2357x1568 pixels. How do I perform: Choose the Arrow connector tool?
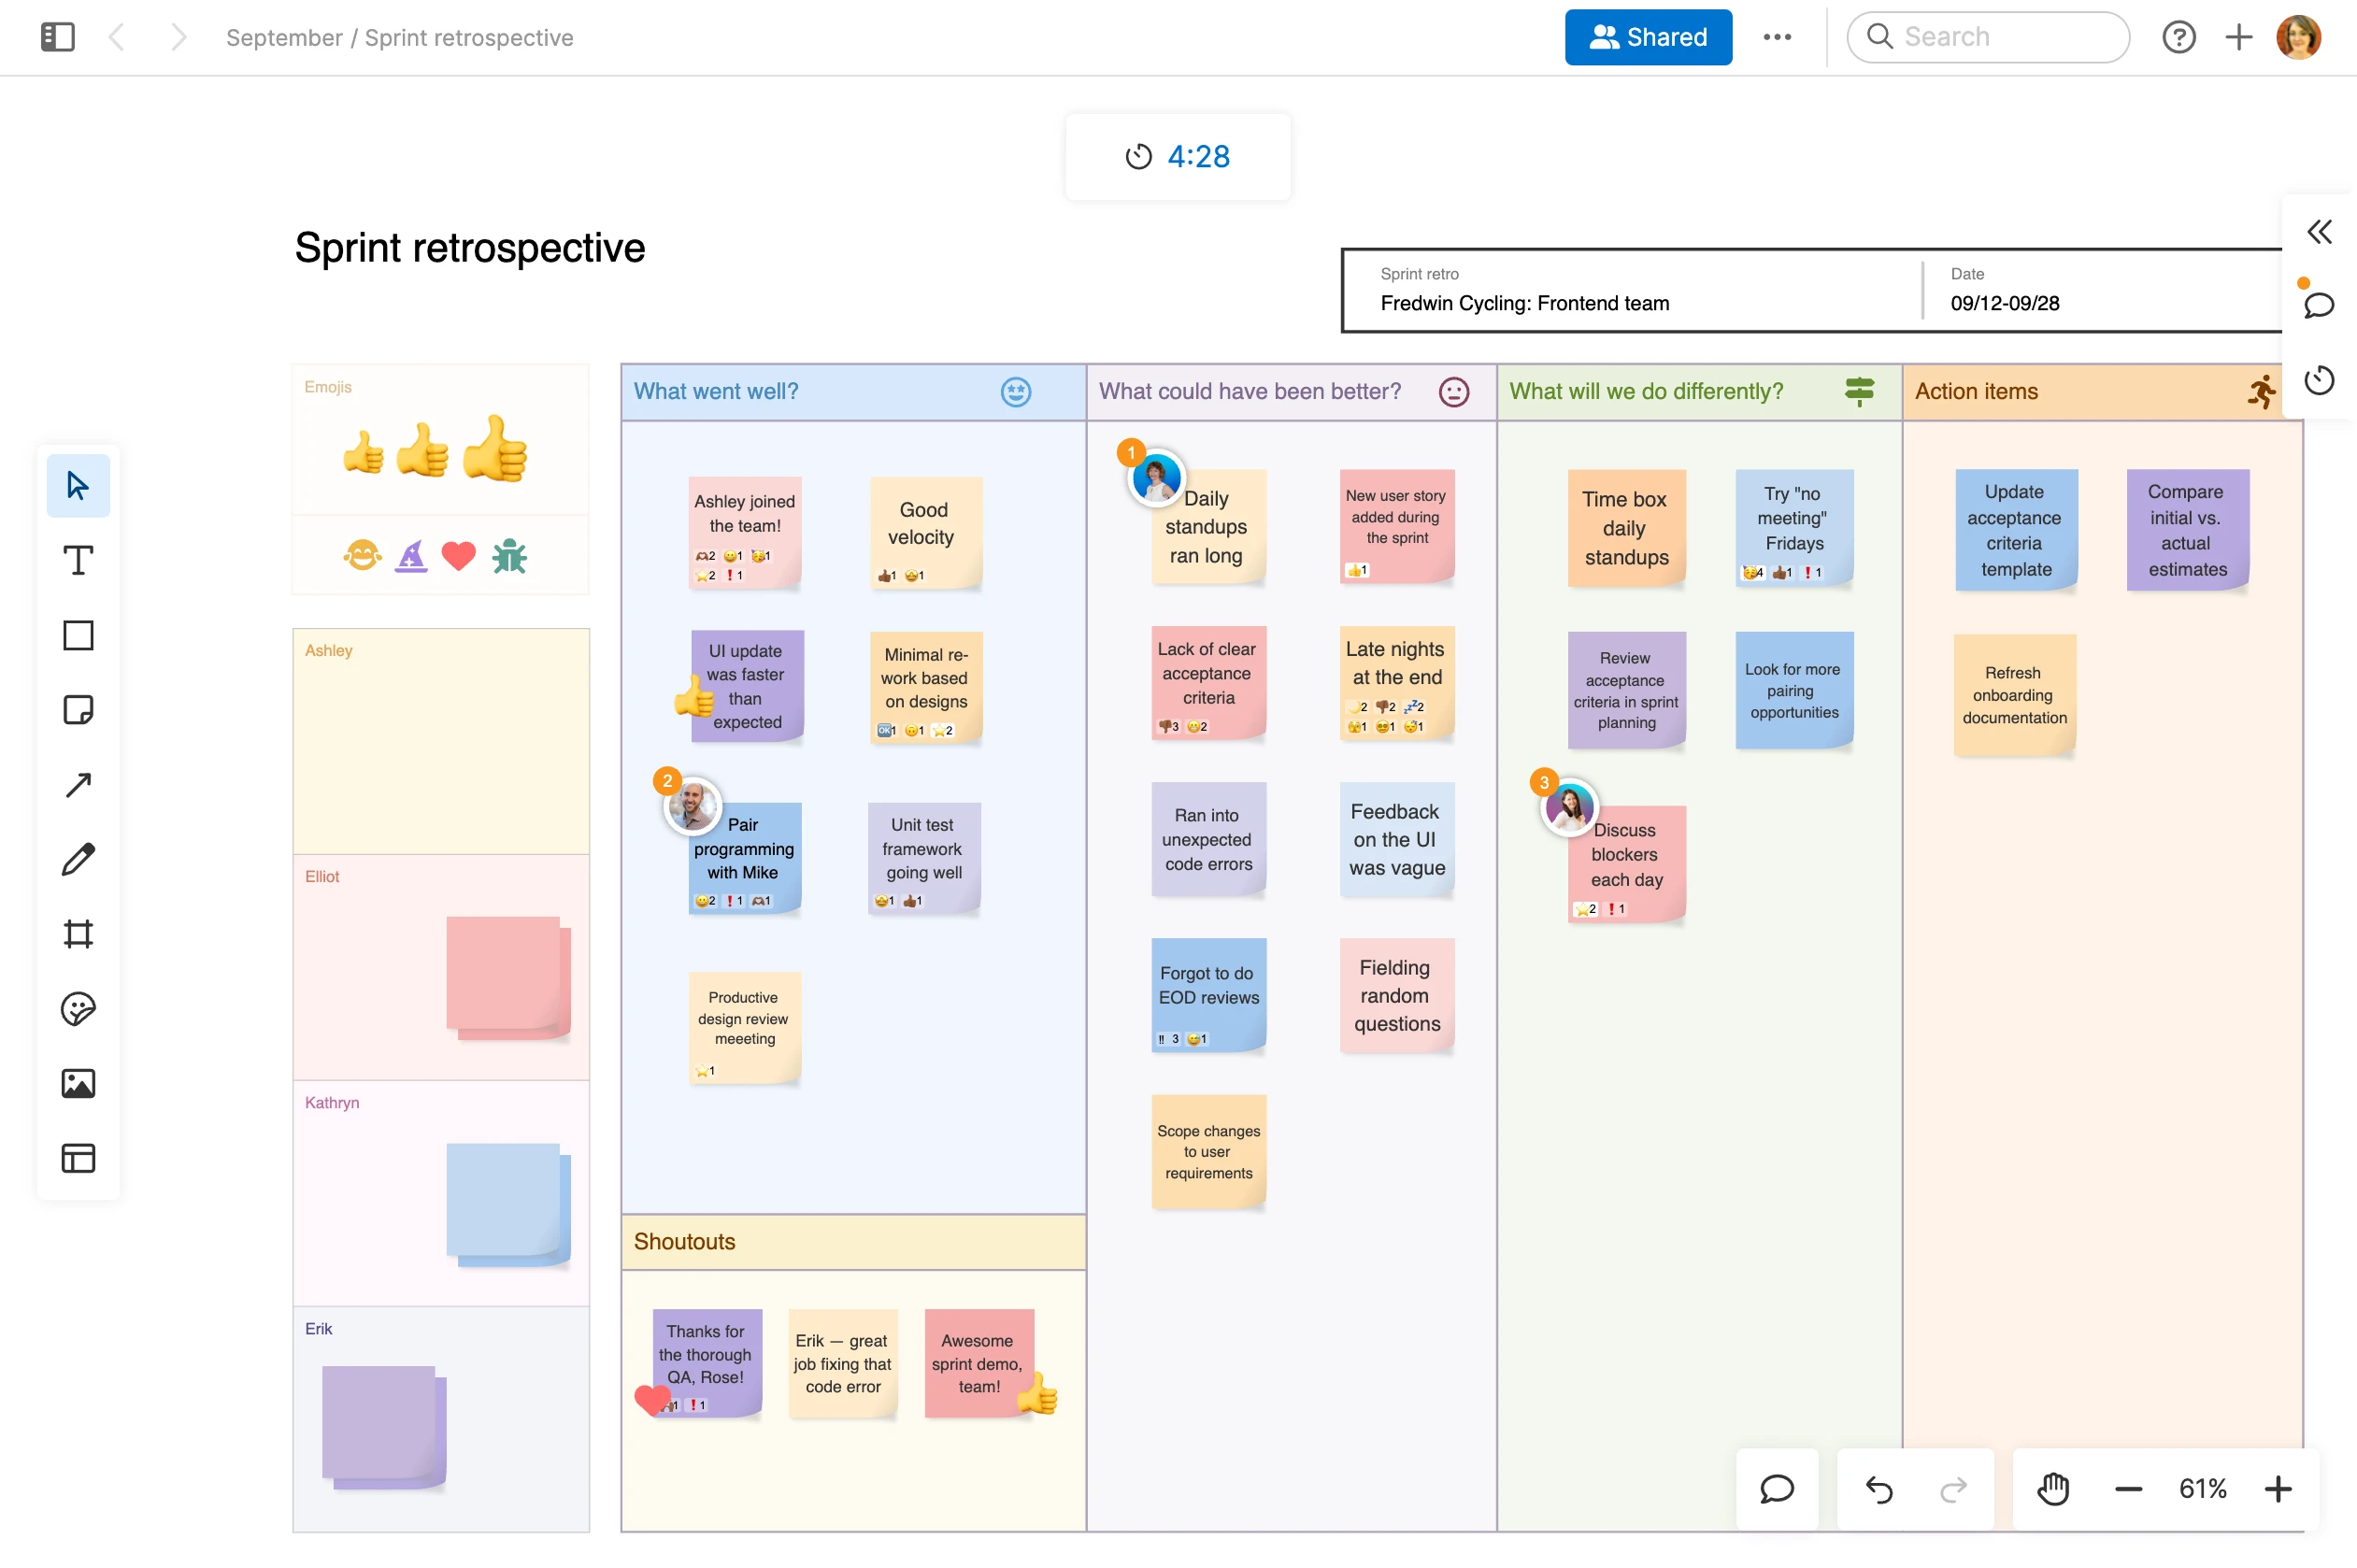click(x=78, y=785)
